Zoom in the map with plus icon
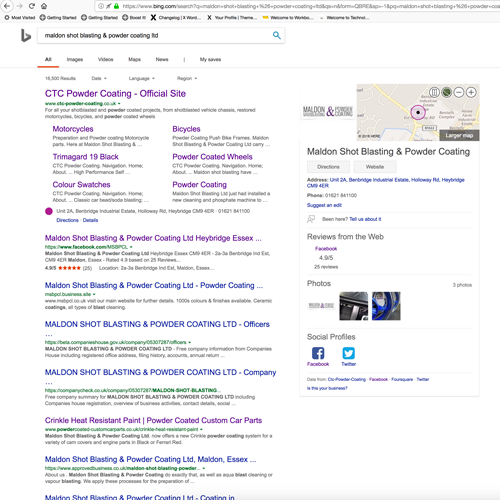 tap(471, 92)
